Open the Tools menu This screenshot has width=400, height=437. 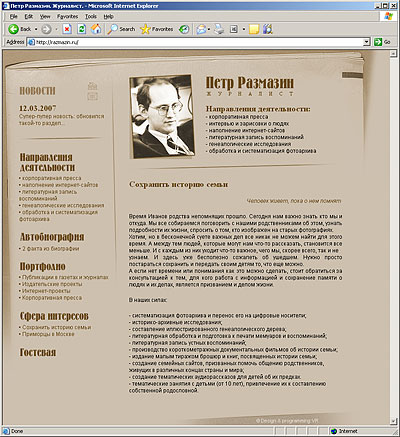click(91, 16)
